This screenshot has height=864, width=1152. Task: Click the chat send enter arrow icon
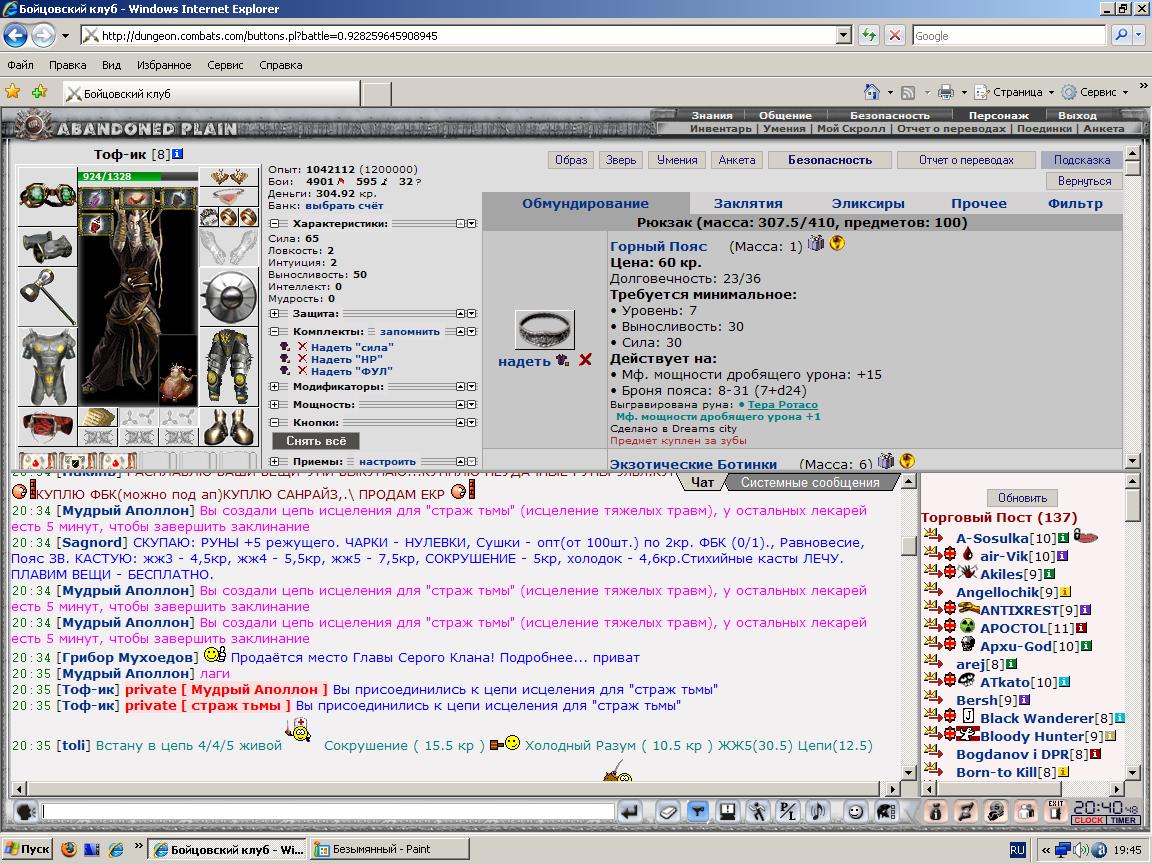click(630, 811)
